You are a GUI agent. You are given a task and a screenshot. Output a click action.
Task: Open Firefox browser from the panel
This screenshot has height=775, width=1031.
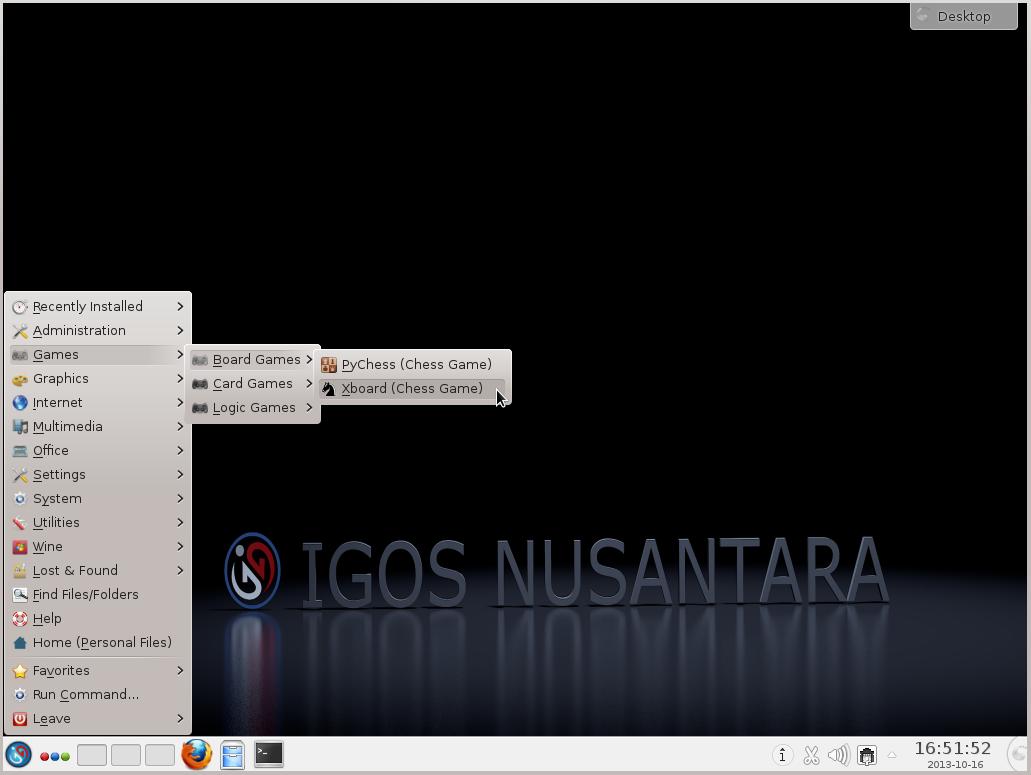coord(196,755)
